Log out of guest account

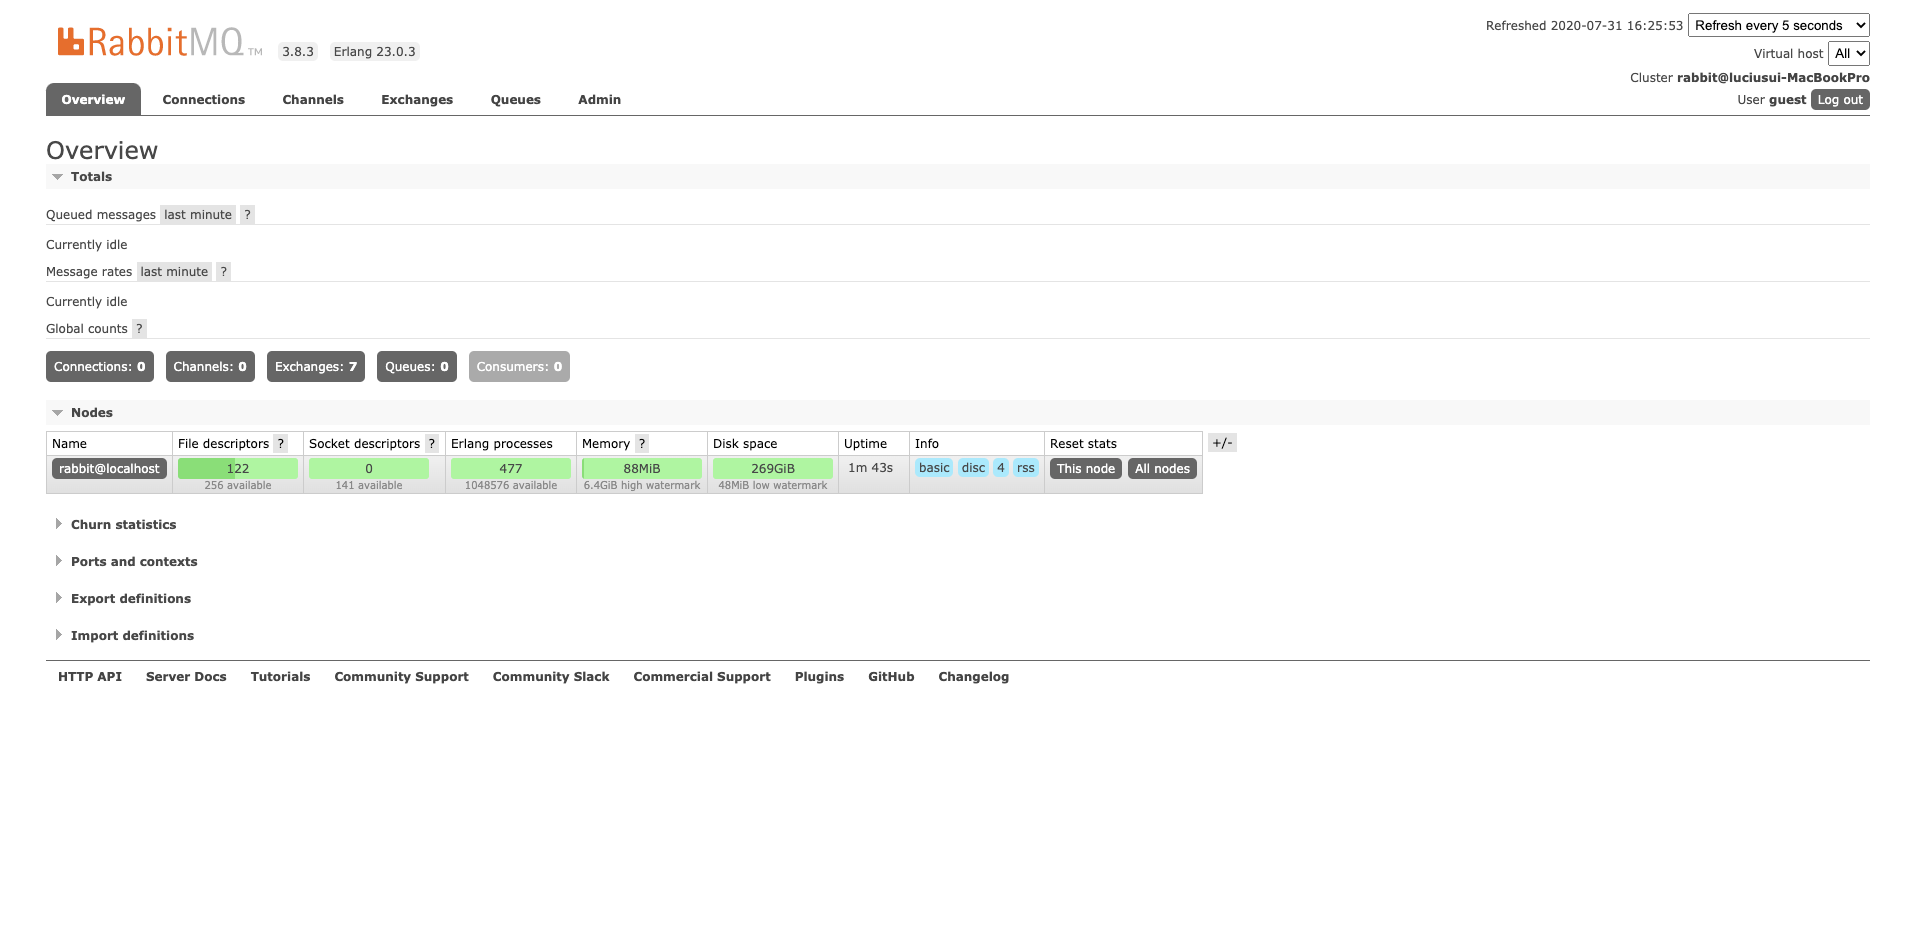tap(1840, 100)
